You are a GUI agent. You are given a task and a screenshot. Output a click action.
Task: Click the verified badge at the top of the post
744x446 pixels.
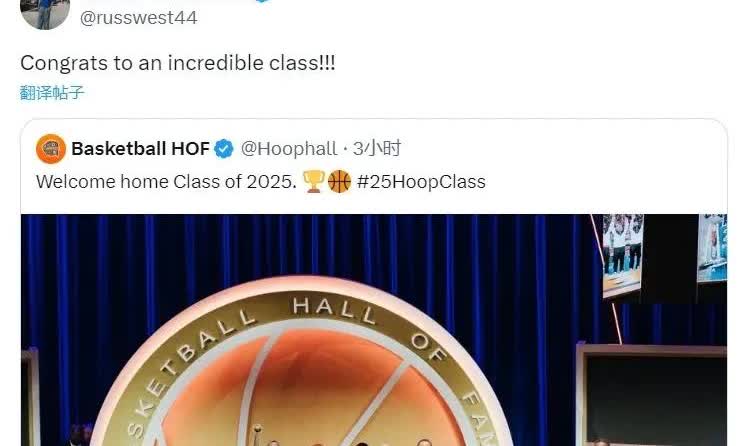(262, 1)
